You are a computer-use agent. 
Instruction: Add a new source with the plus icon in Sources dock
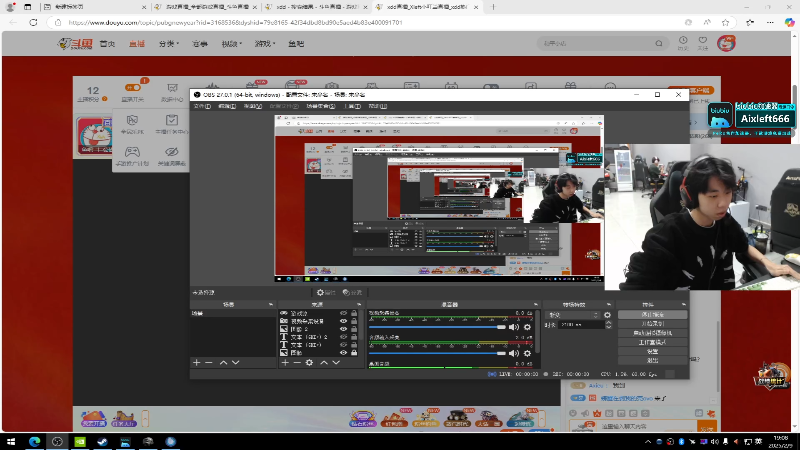coord(285,362)
